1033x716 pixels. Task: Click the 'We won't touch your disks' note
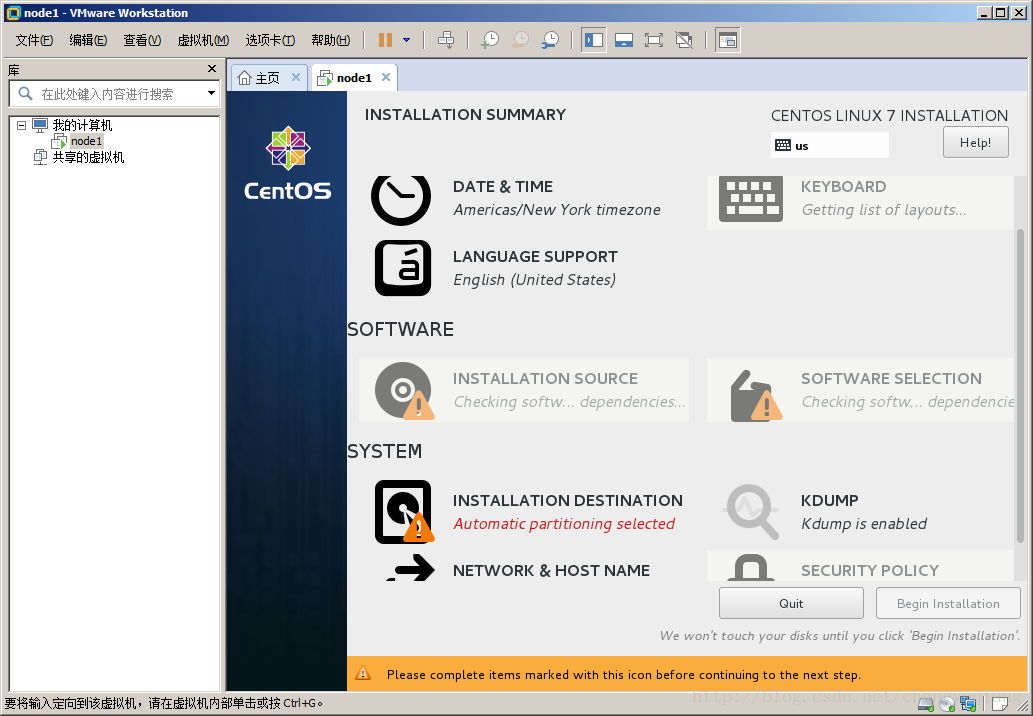click(x=840, y=636)
